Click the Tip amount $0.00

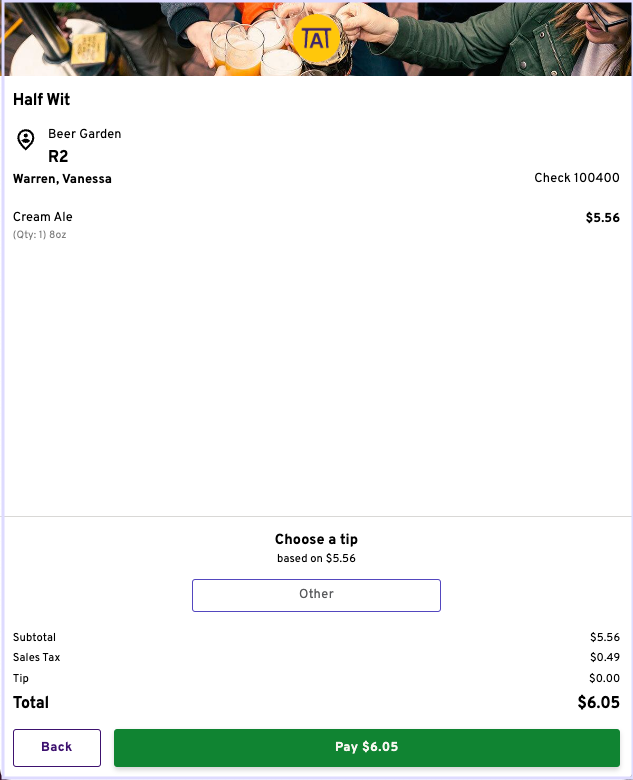coord(604,678)
